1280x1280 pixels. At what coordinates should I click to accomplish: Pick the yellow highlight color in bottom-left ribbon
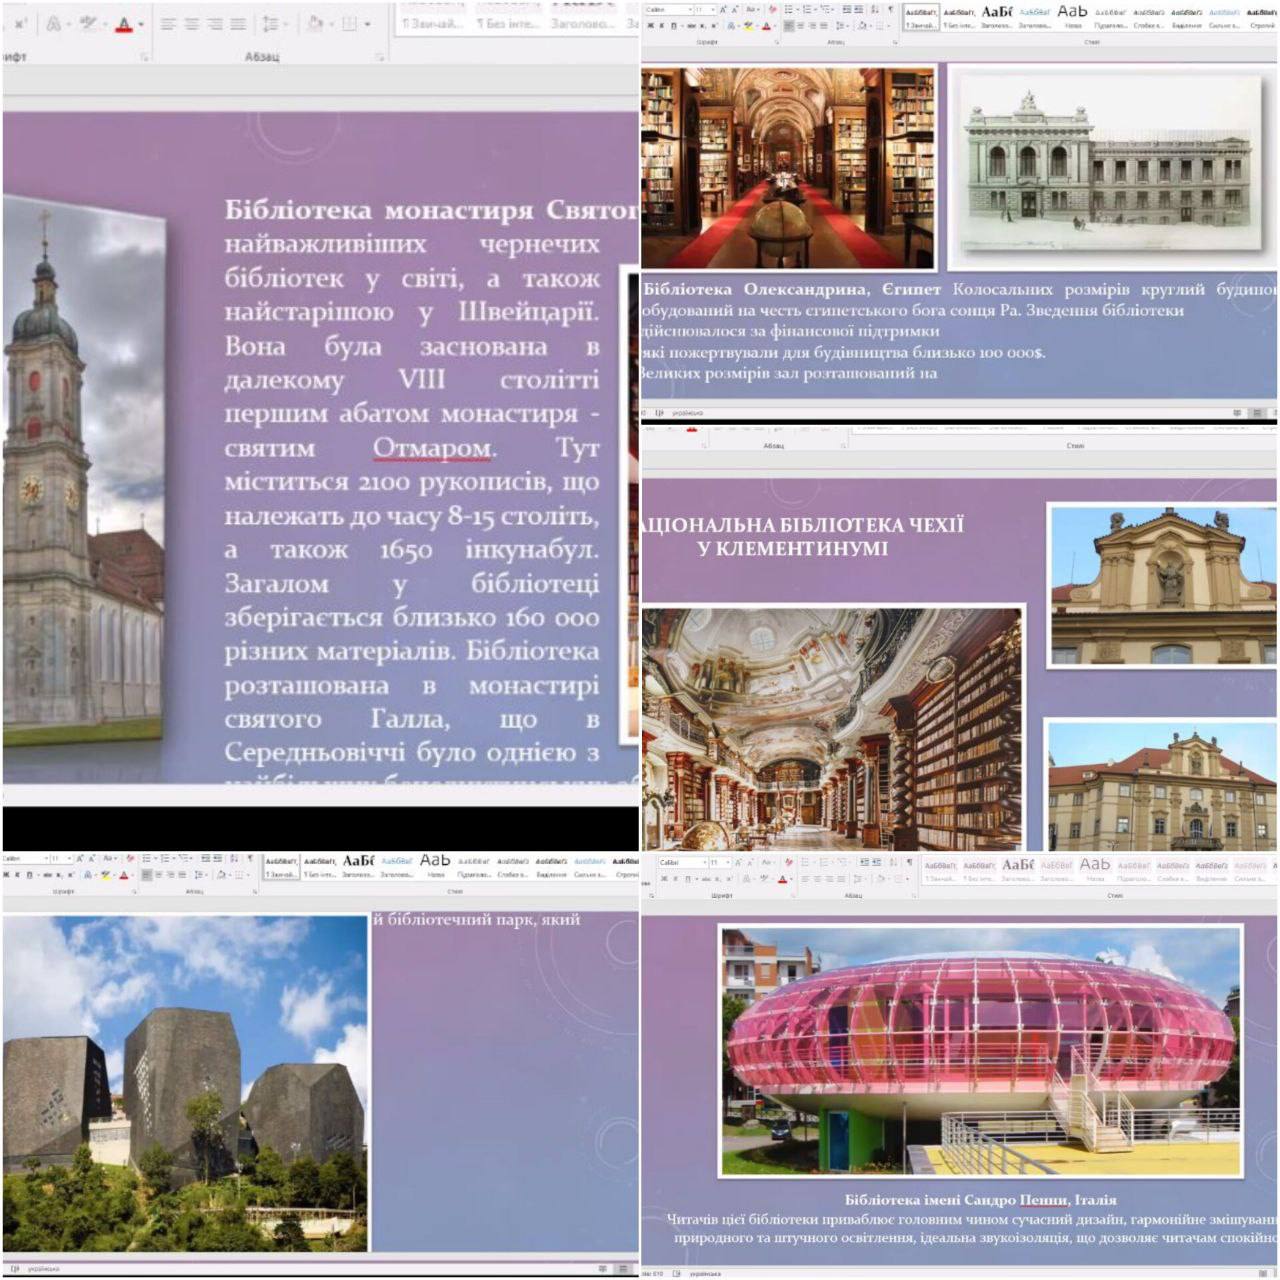click(106, 875)
